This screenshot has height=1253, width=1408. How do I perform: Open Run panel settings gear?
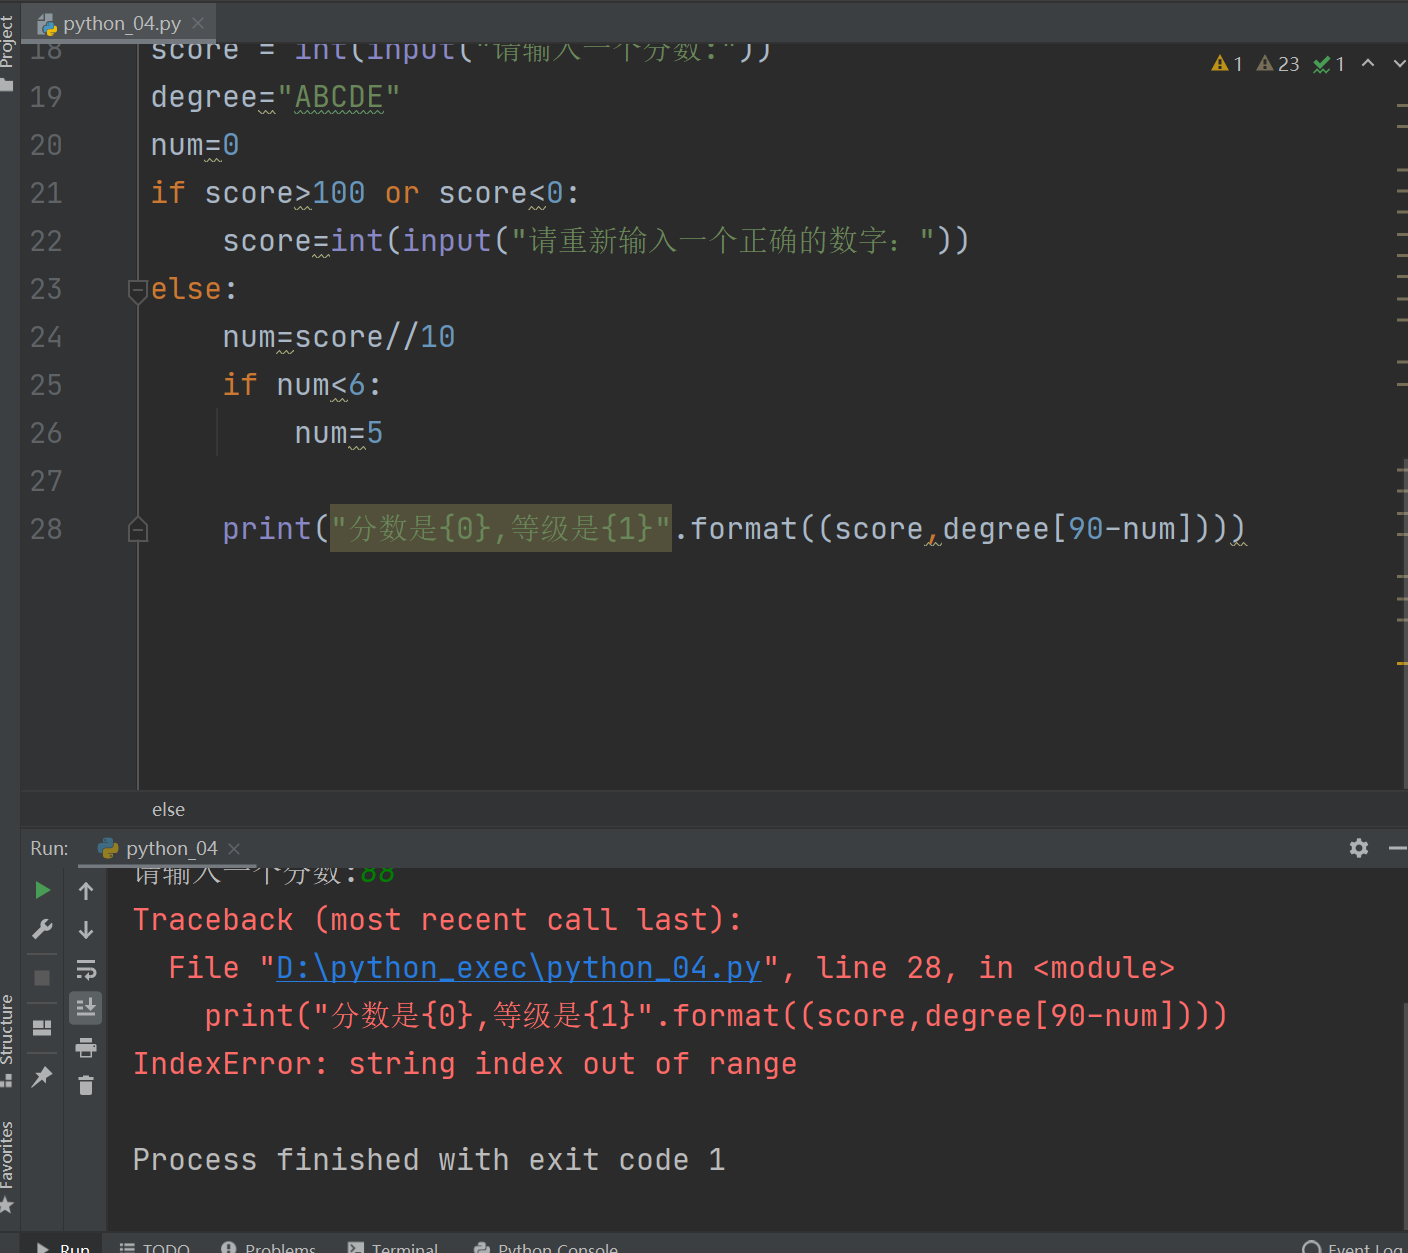point(1358,848)
